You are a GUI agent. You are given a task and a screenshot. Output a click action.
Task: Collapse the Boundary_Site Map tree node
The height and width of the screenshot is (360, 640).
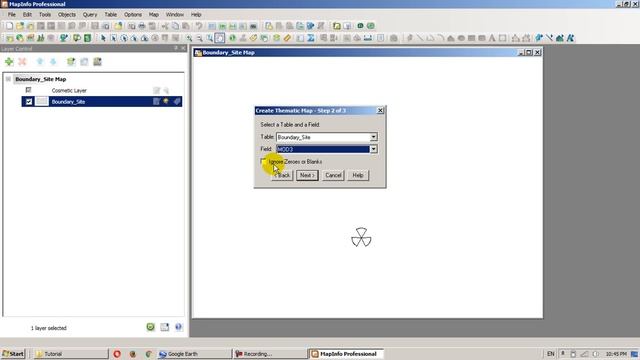[x=8, y=79]
